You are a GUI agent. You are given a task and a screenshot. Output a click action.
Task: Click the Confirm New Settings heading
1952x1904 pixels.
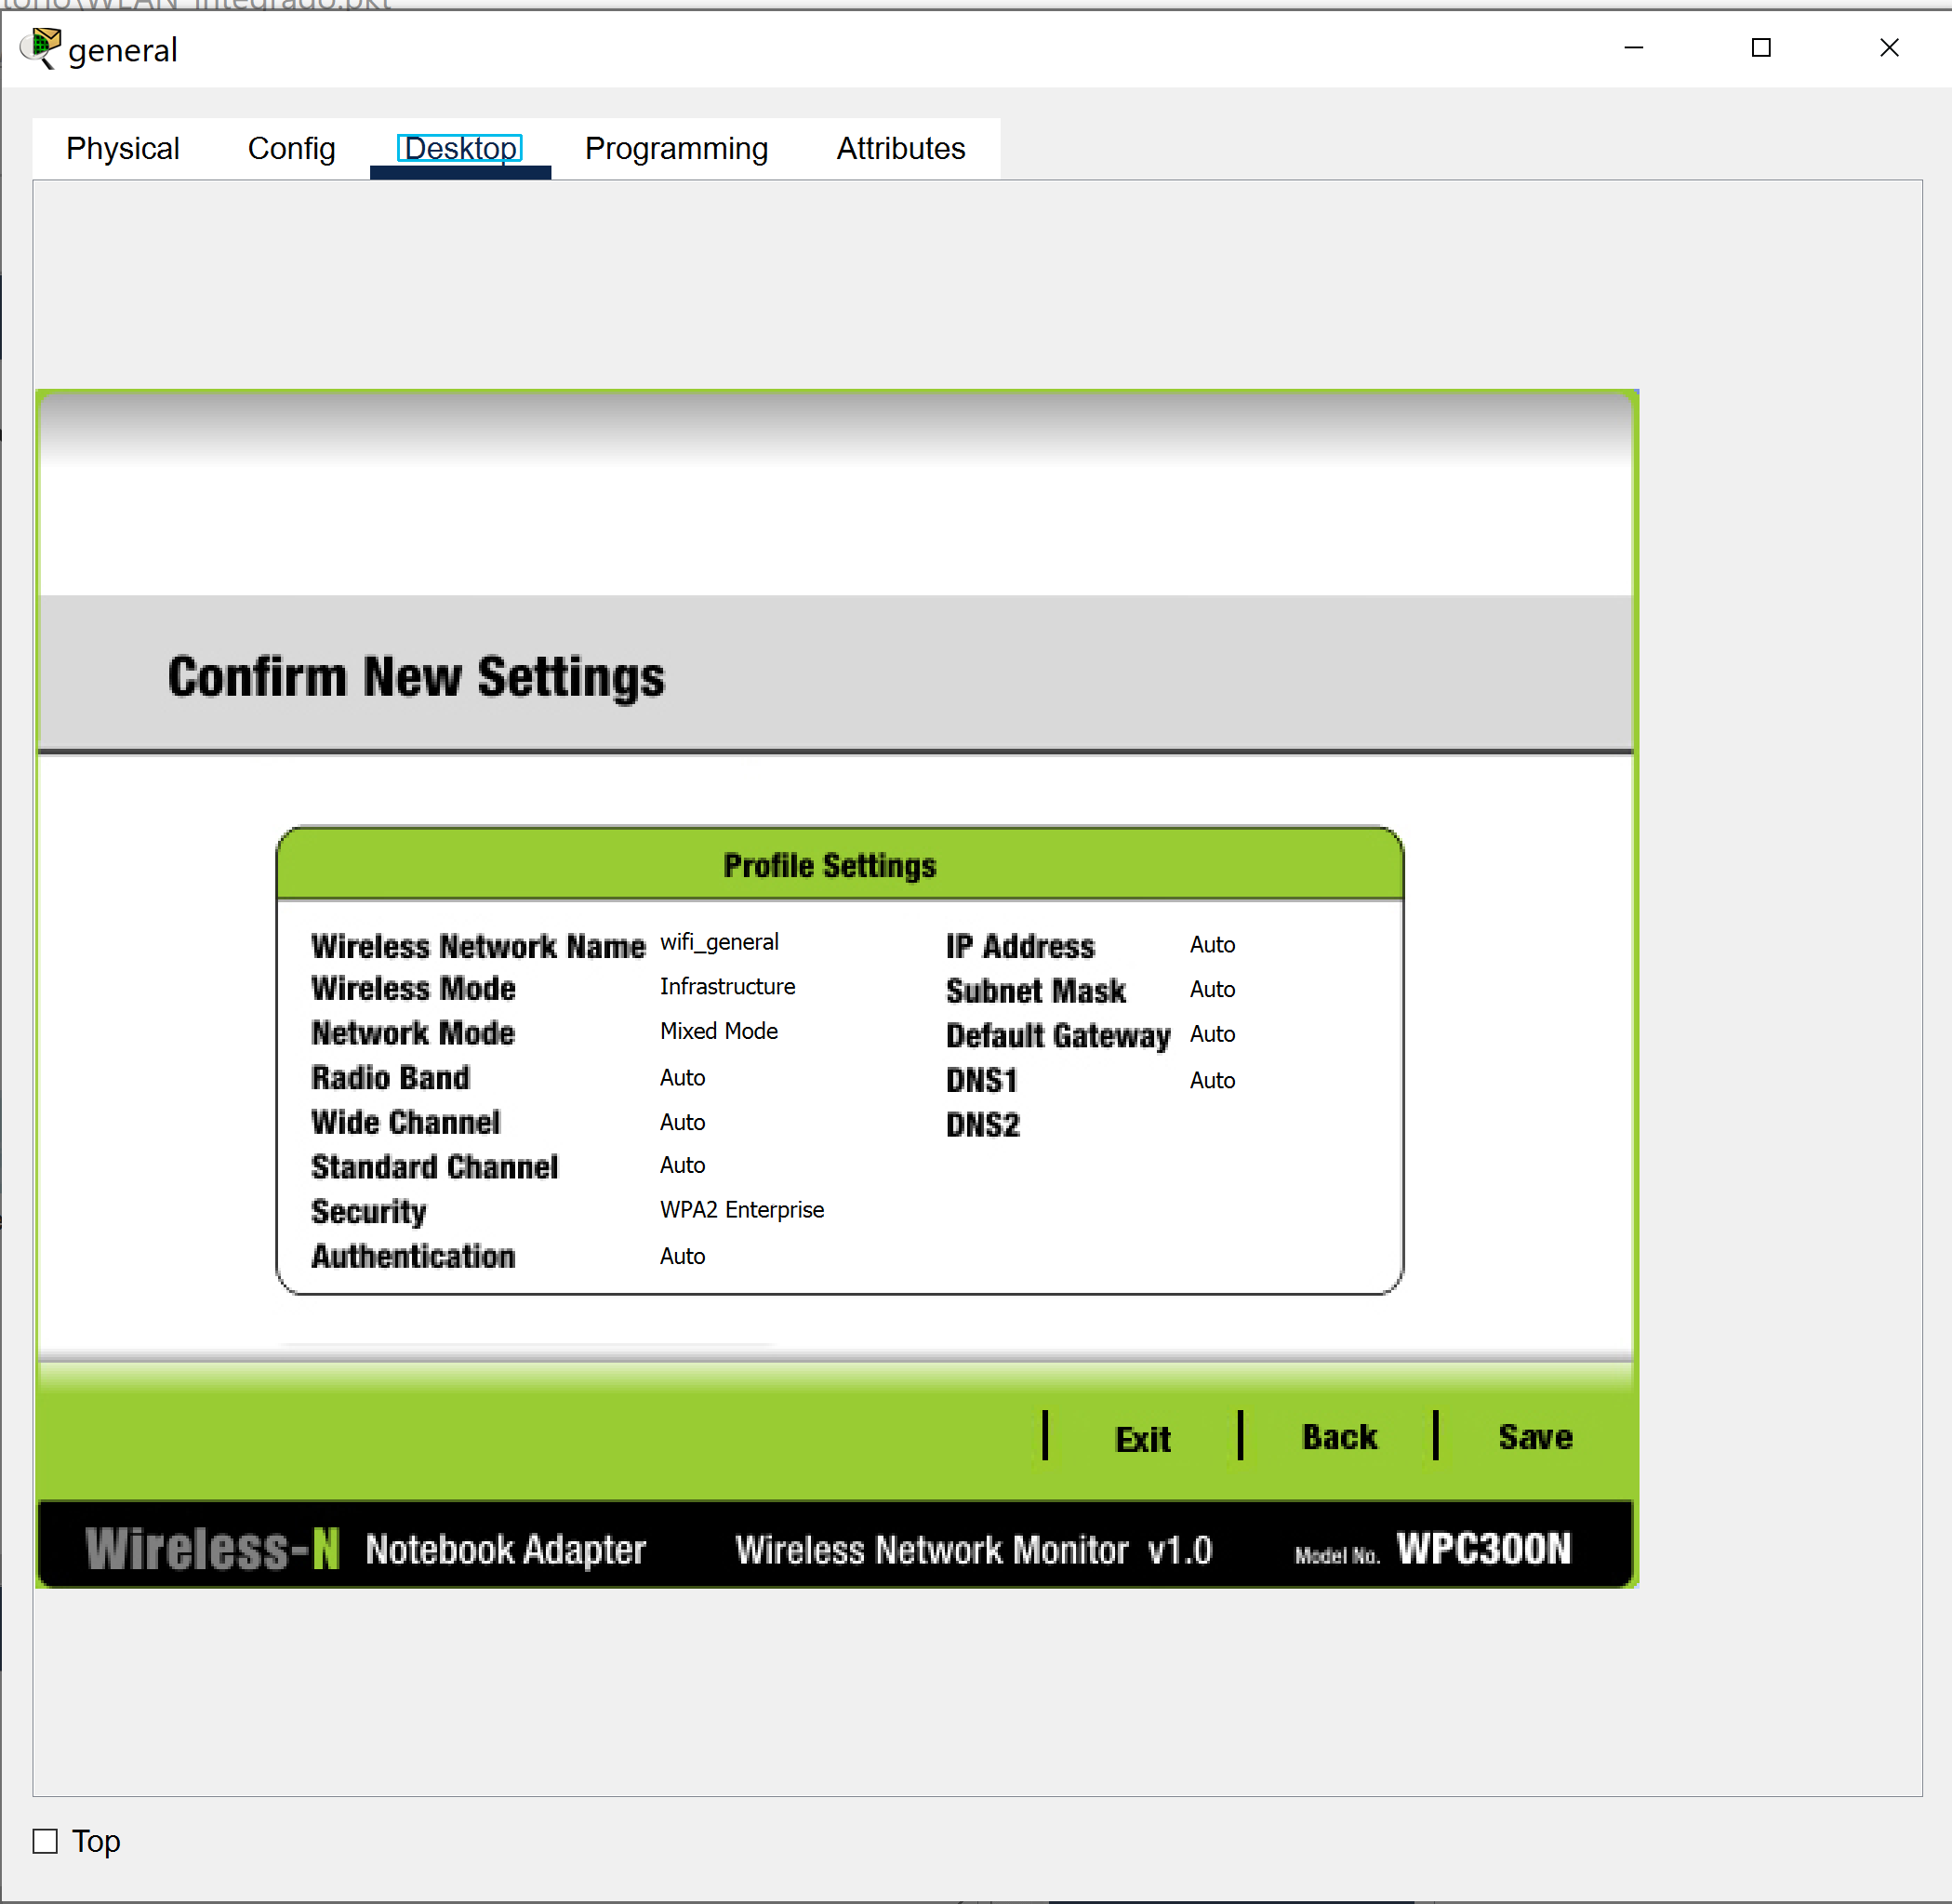coord(416,677)
